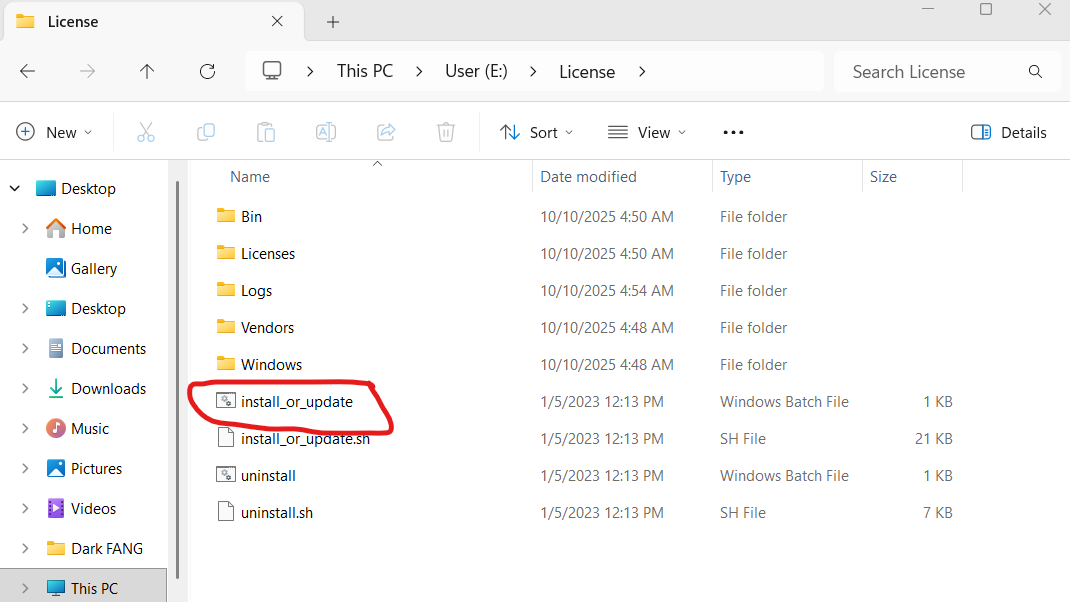Navigate to This PC via breadcrumb
The height and width of the screenshot is (602, 1070).
[364, 71]
